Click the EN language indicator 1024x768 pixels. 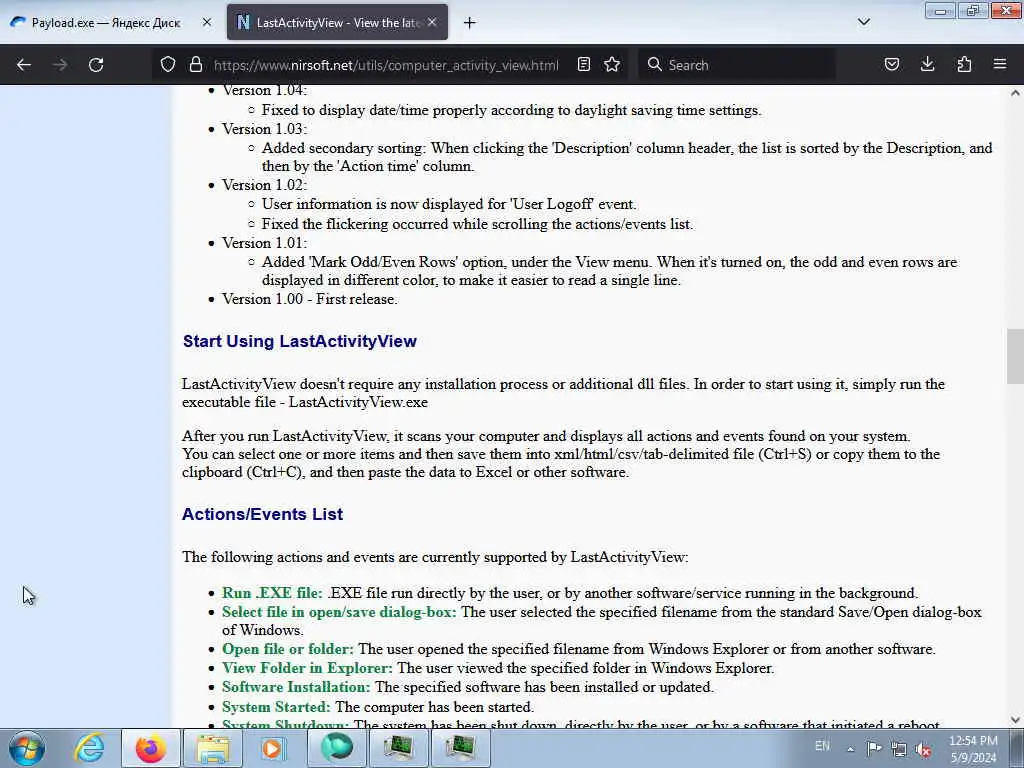(822, 746)
